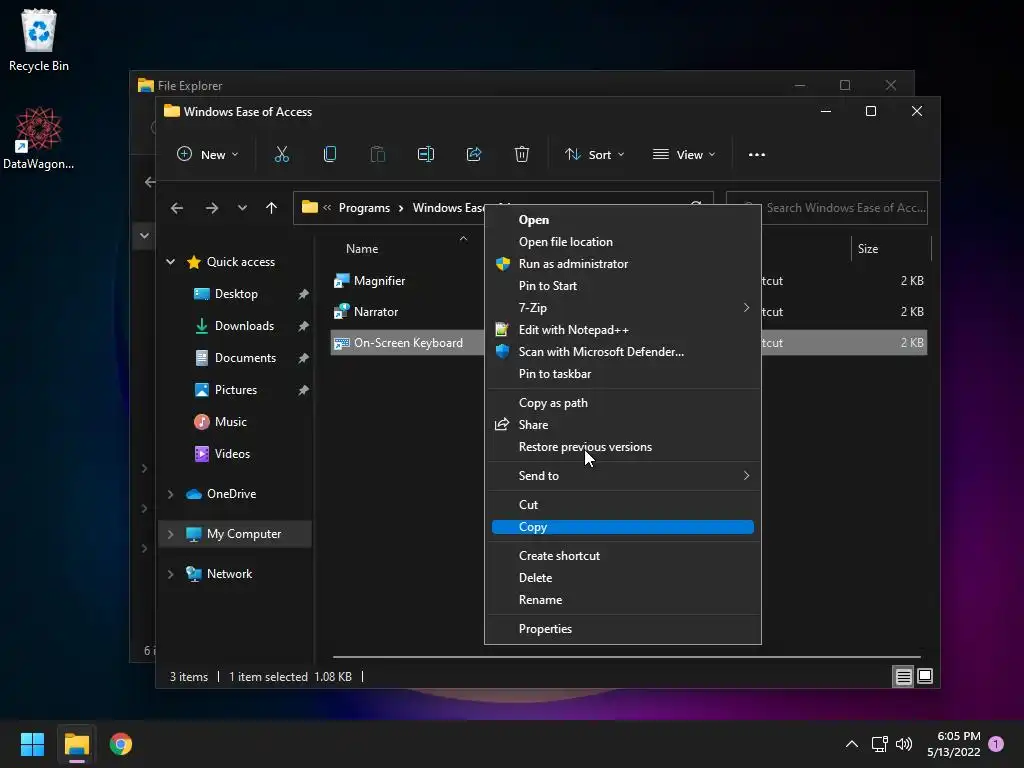Choose Cut in the context menu
Viewport: 1024px width, 768px height.
[x=623, y=505]
